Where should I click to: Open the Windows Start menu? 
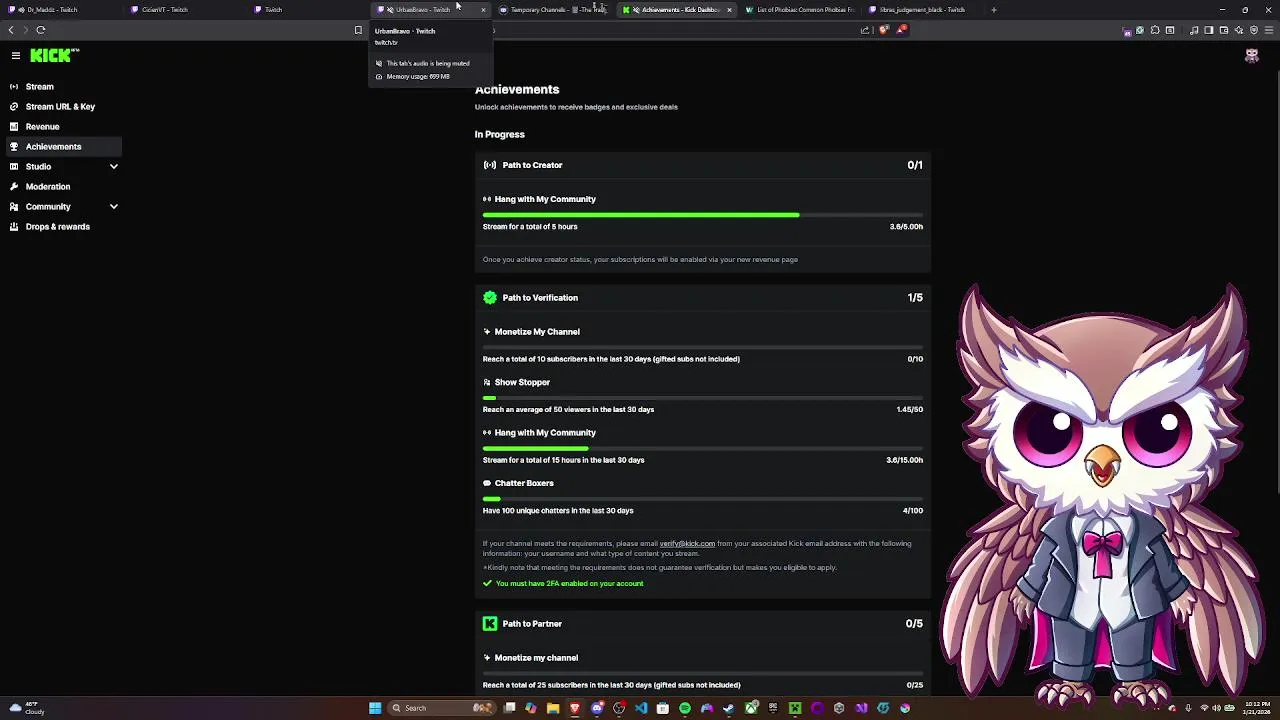click(x=375, y=708)
